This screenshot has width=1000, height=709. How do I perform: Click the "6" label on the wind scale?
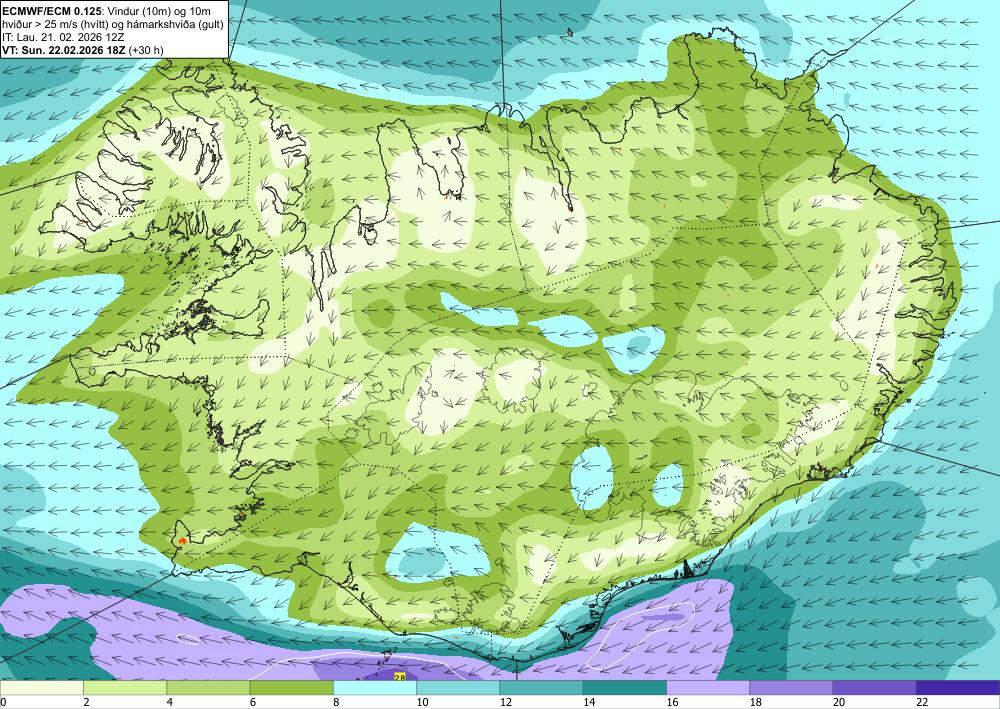pos(253,702)
